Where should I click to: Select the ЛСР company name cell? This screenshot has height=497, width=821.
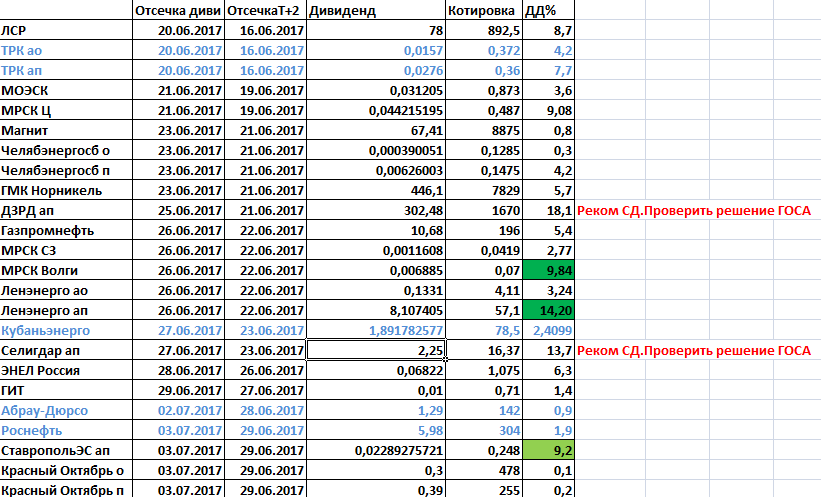tap(66, 30)
